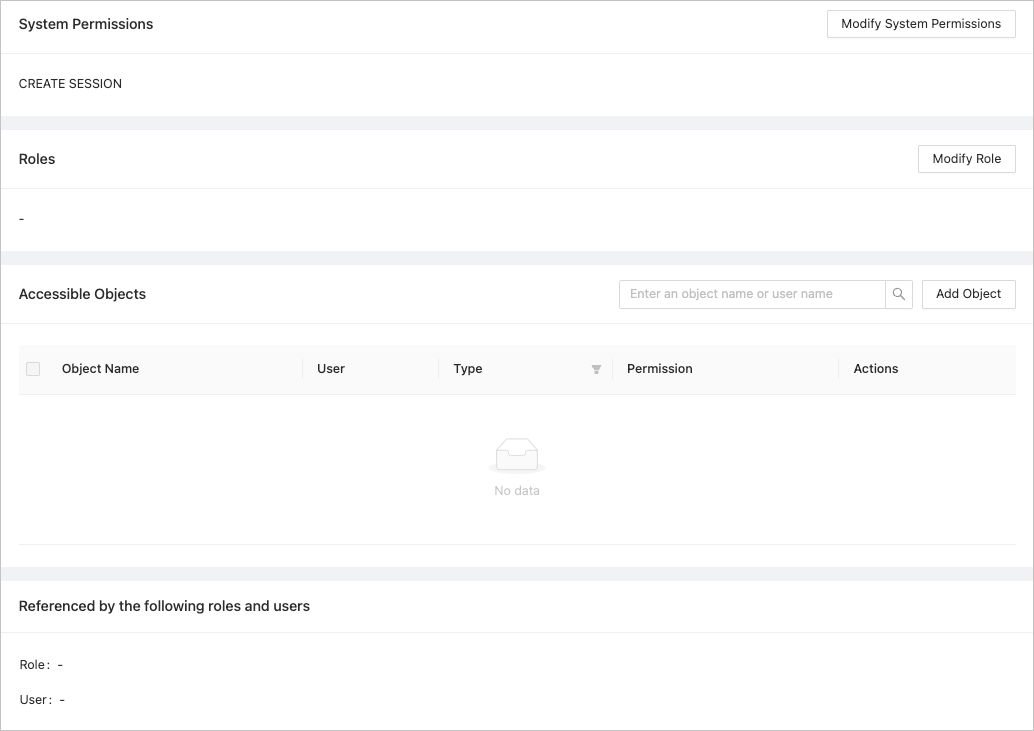Click the Accessible Objects section title
Viewport: 1034px width, 731px height.
pyautogui.click(x=82, y=294)
